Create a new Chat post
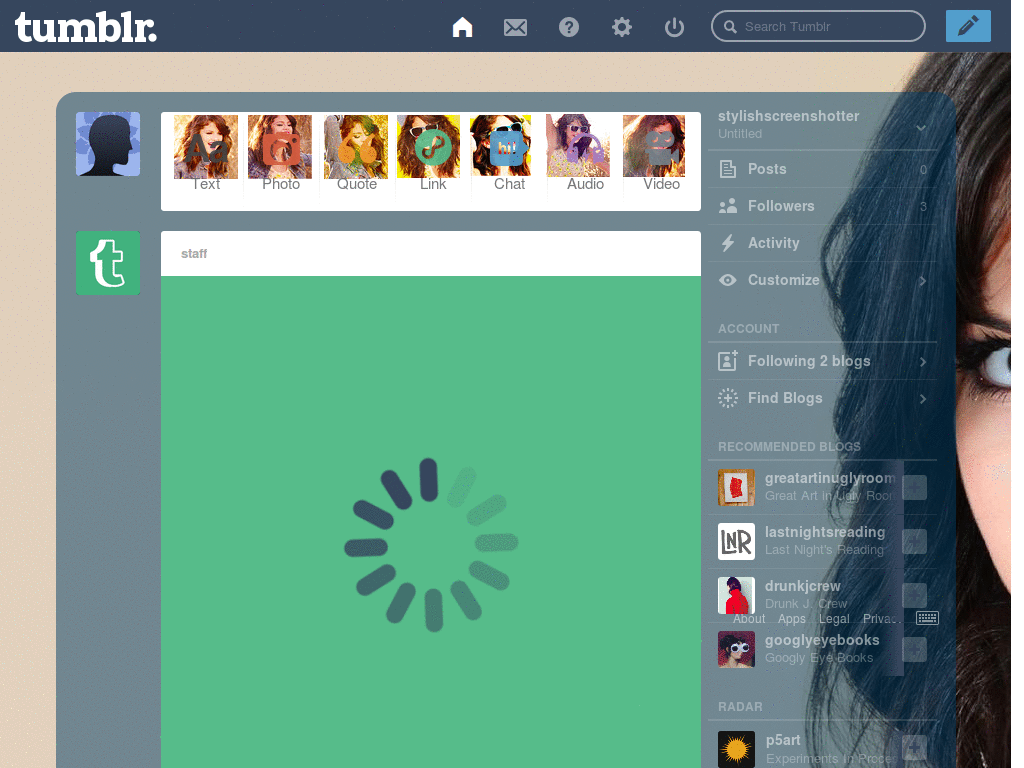The width and height of the screenshot is (1024, 768). tap(509, 155)
